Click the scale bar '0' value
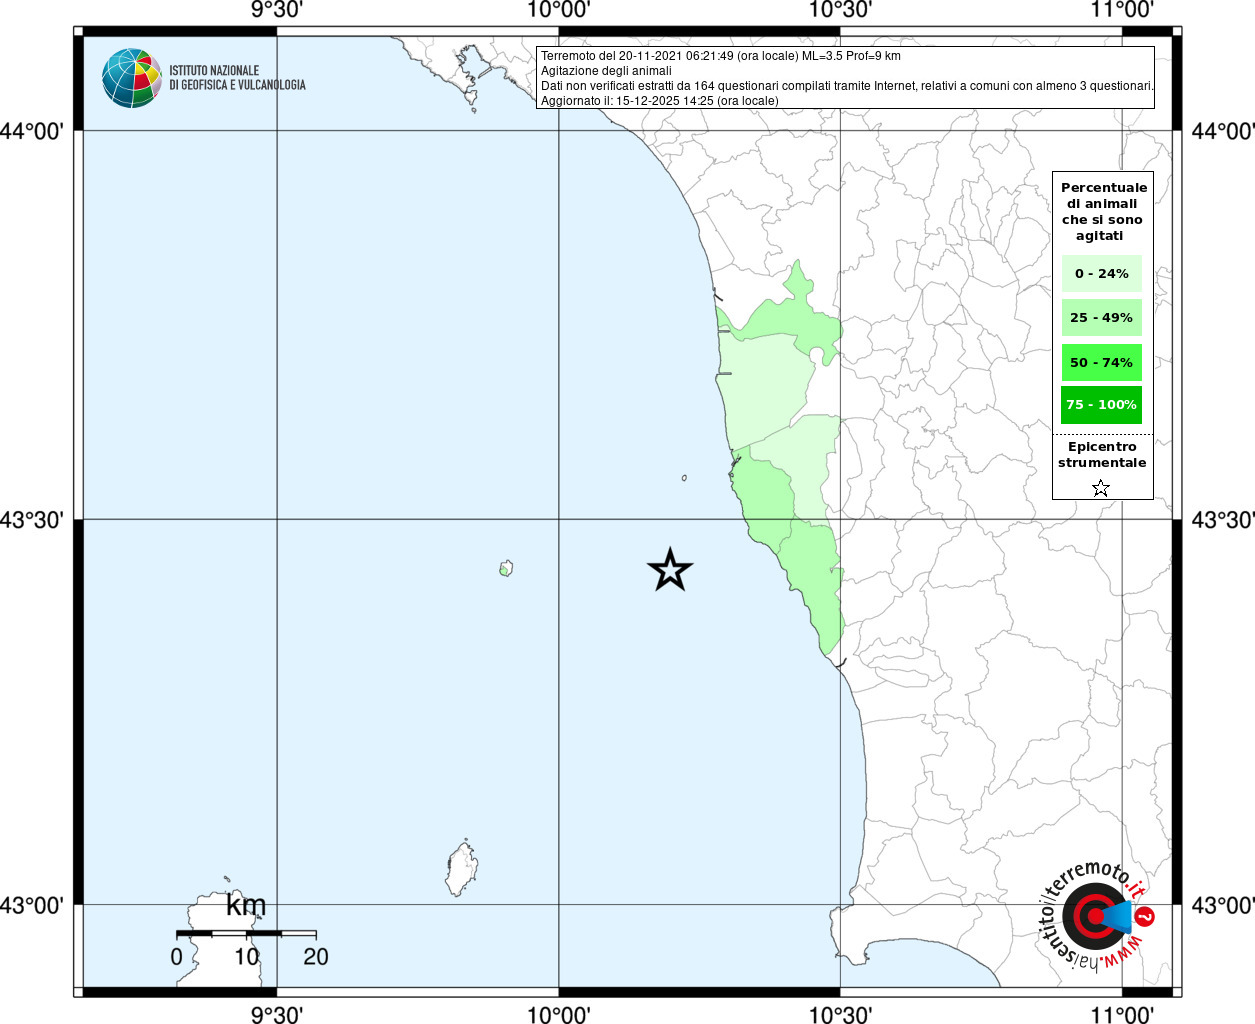Image resolution: width=1255 pixels, height=1024 pixels. (x=176, y=957)
